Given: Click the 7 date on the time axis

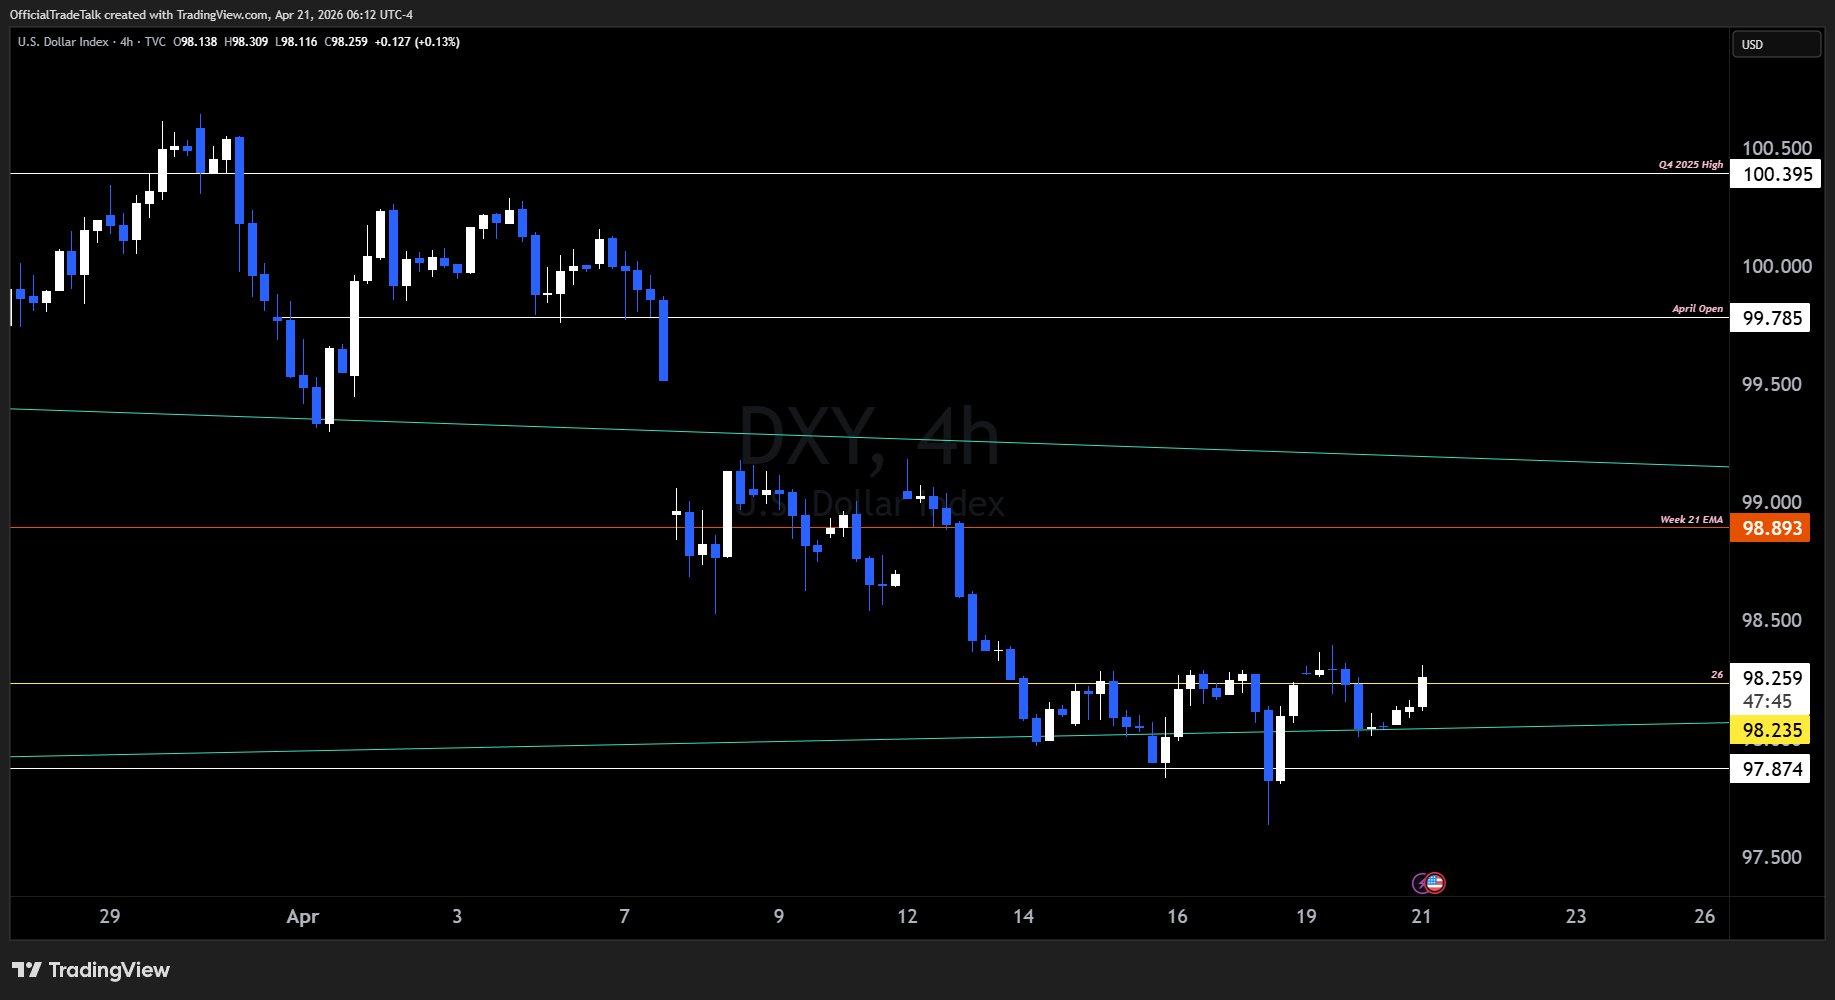Looking at the screenshot, I should pyautogui.click(x=624, y=916).
